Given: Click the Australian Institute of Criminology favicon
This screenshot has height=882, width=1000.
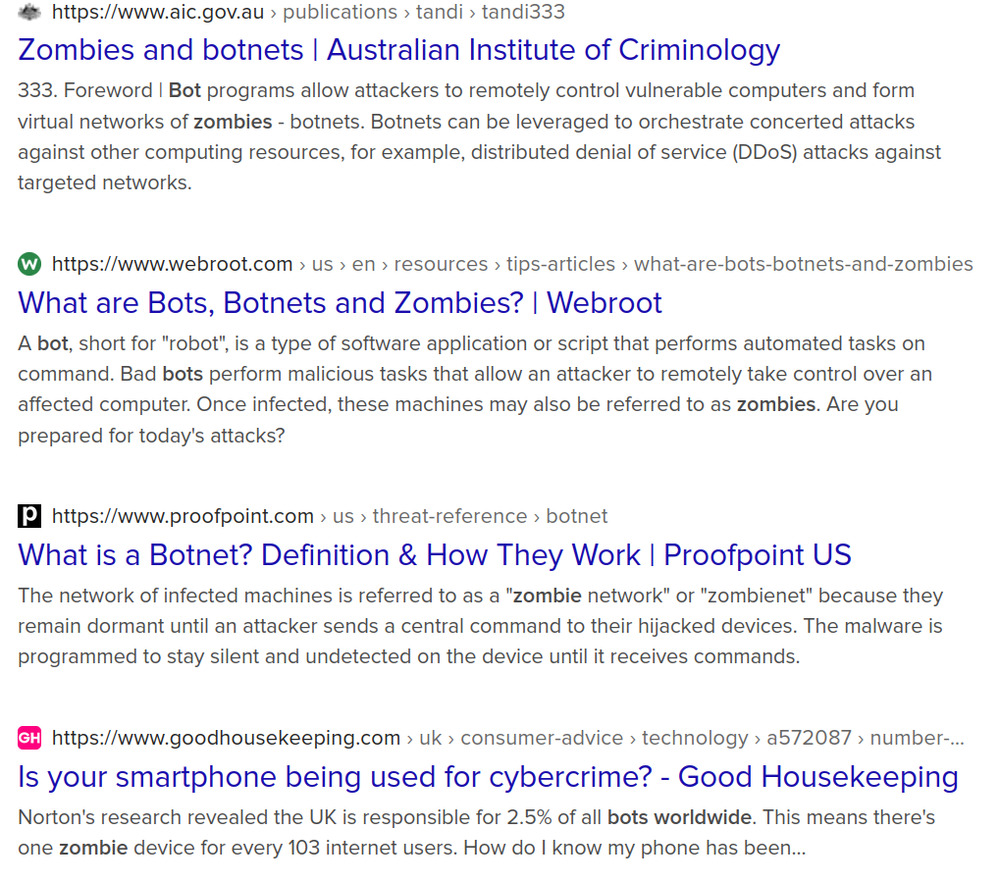Looking at the screenshot, I should tap(30, 12).
